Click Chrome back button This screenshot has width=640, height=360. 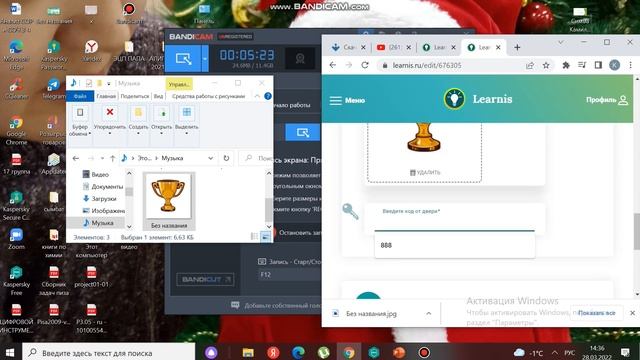click(x=333, y=65)
